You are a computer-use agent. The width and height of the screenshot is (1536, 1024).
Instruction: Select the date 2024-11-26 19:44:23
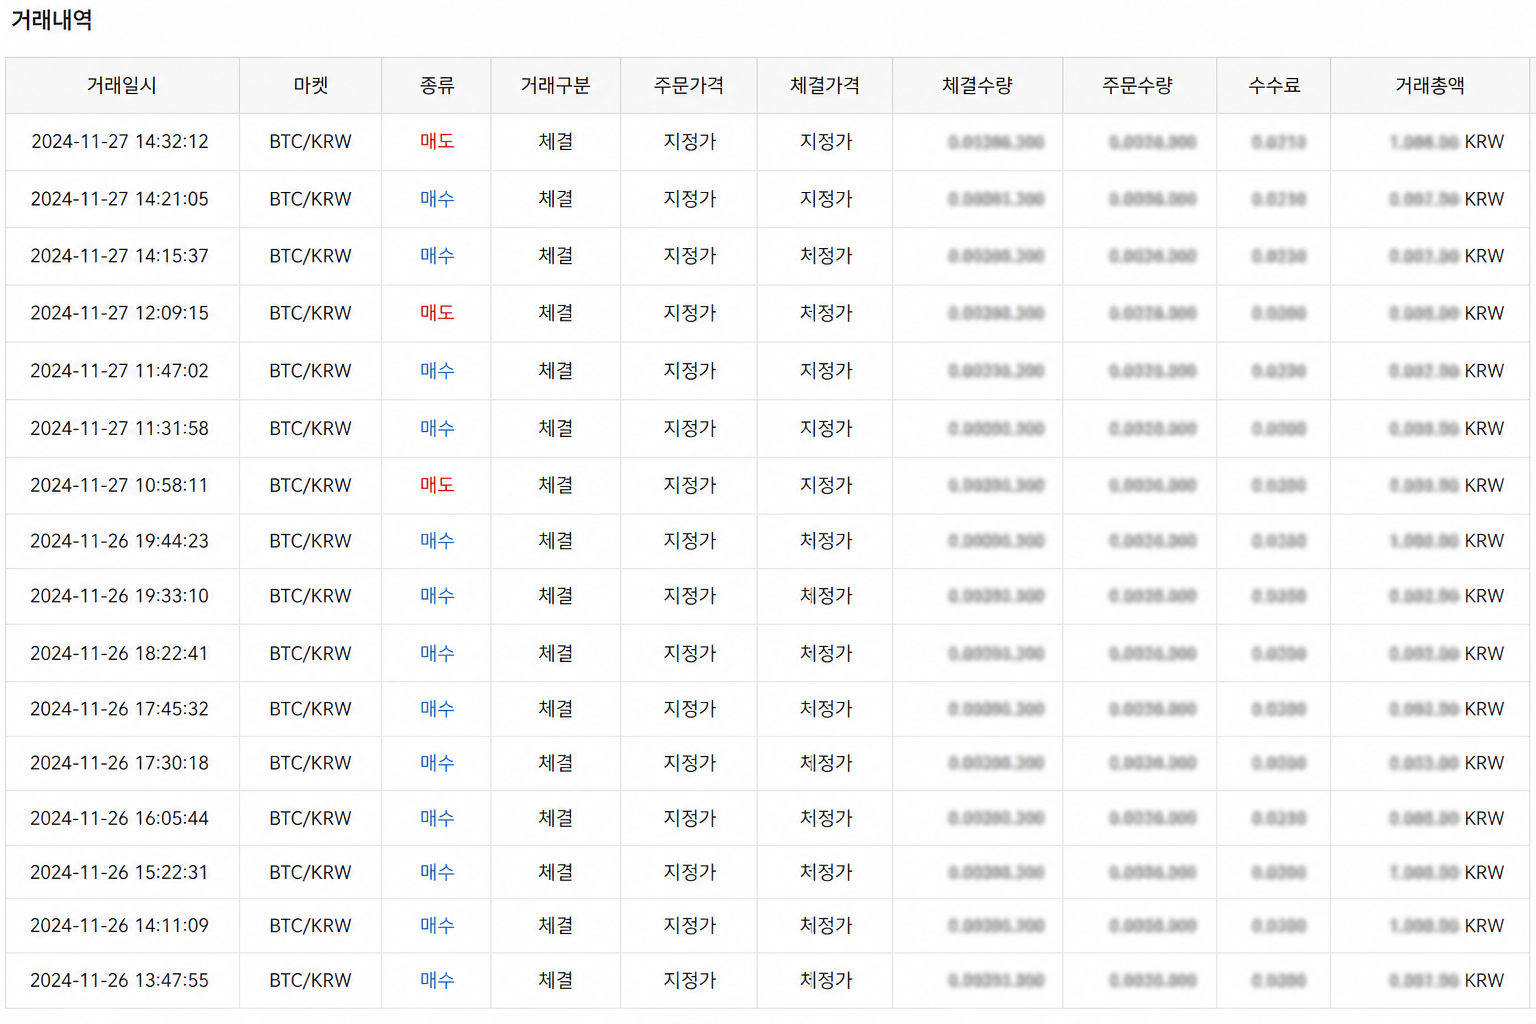[x=120, y=541]
